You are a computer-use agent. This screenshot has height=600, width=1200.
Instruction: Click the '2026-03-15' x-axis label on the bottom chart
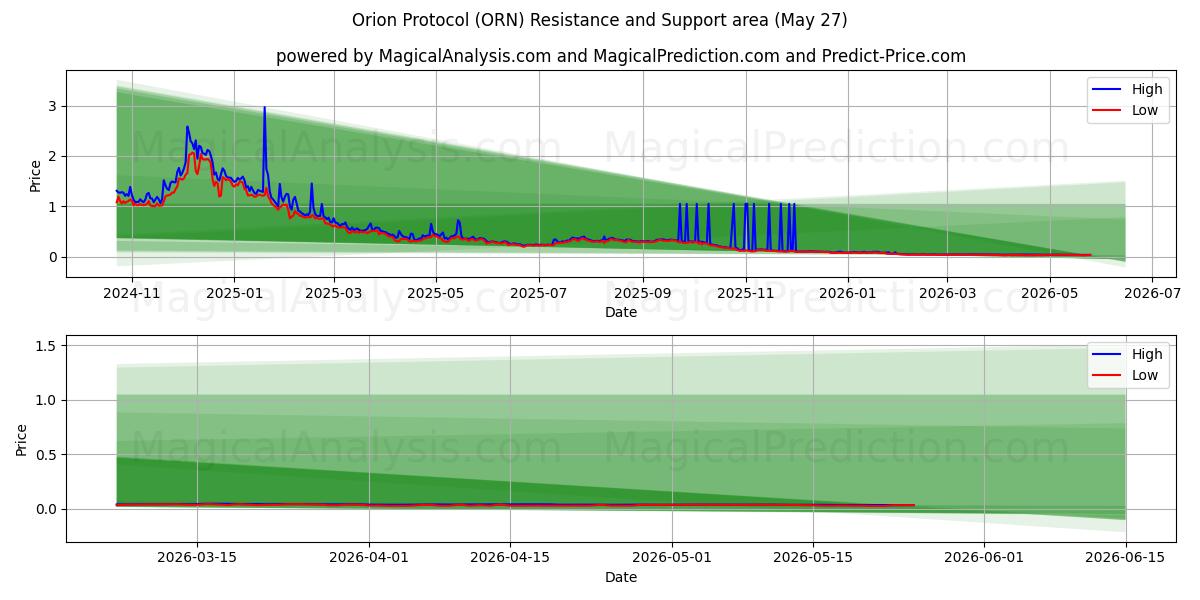click(197, 558)
